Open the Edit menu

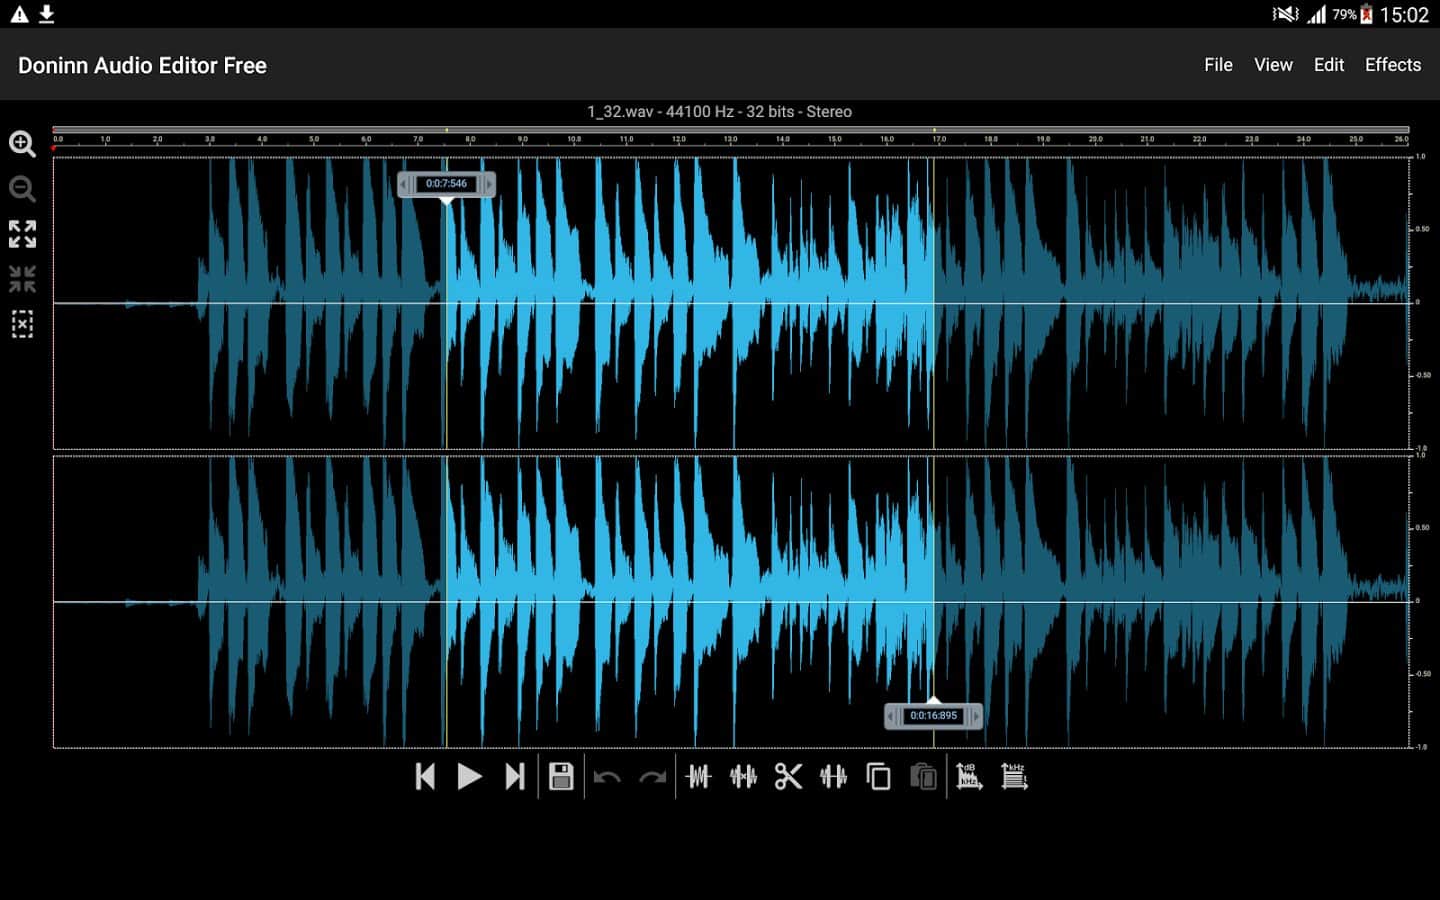(x=1328, y=65)
